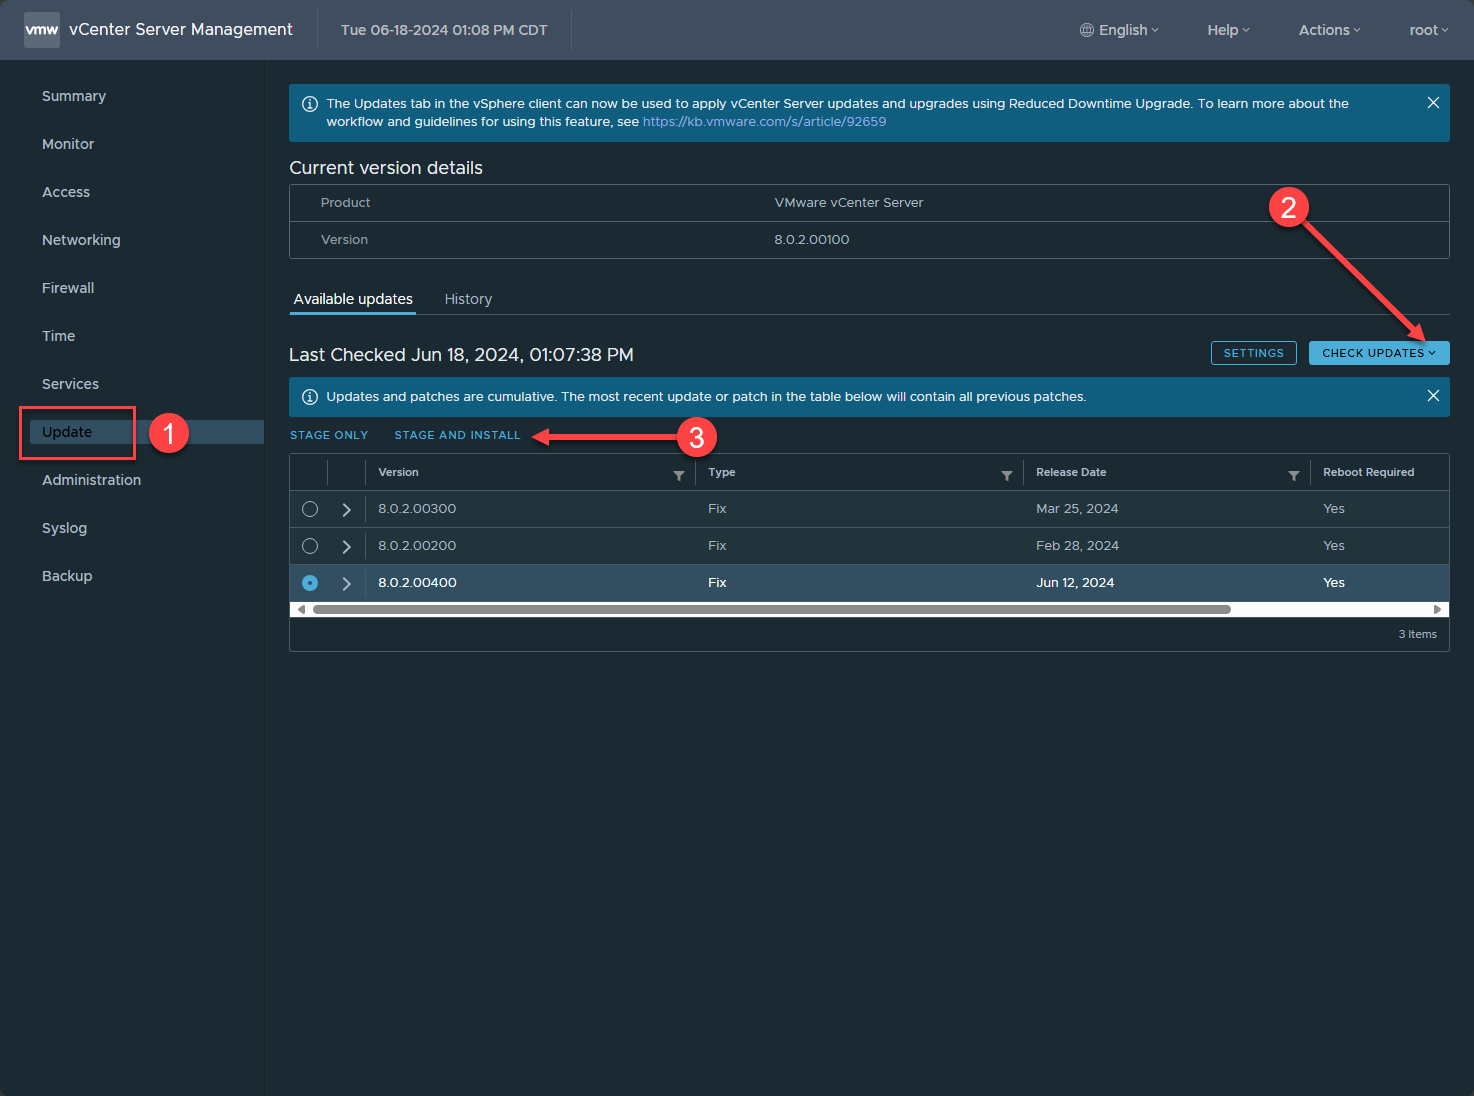Viewport: 1474px width, 1096px height.
Task: Open the kb.vmware.com article link
Action: pyautogui.click(x=764, y=122)
